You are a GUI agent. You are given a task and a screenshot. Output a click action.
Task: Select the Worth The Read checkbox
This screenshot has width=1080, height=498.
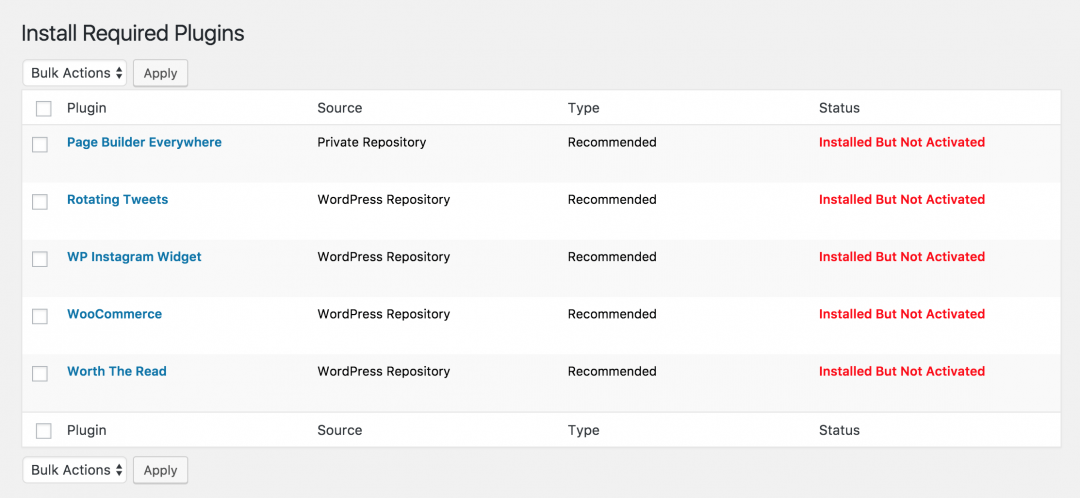click(x=40, y=373)
